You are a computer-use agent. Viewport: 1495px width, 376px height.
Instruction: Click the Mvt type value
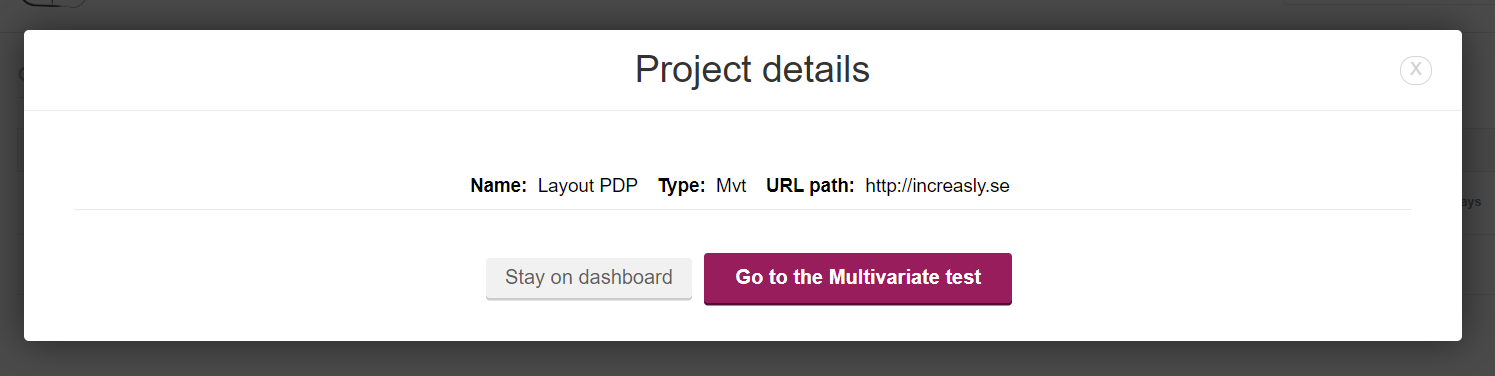731,186
